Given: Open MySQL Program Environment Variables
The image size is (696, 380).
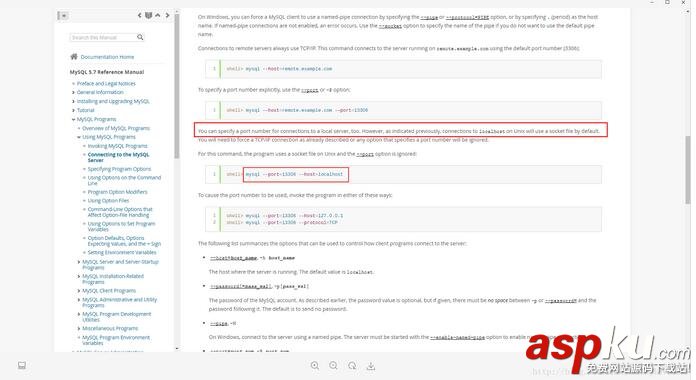Looking at the screenshot, I should click(x=116, y=340).
